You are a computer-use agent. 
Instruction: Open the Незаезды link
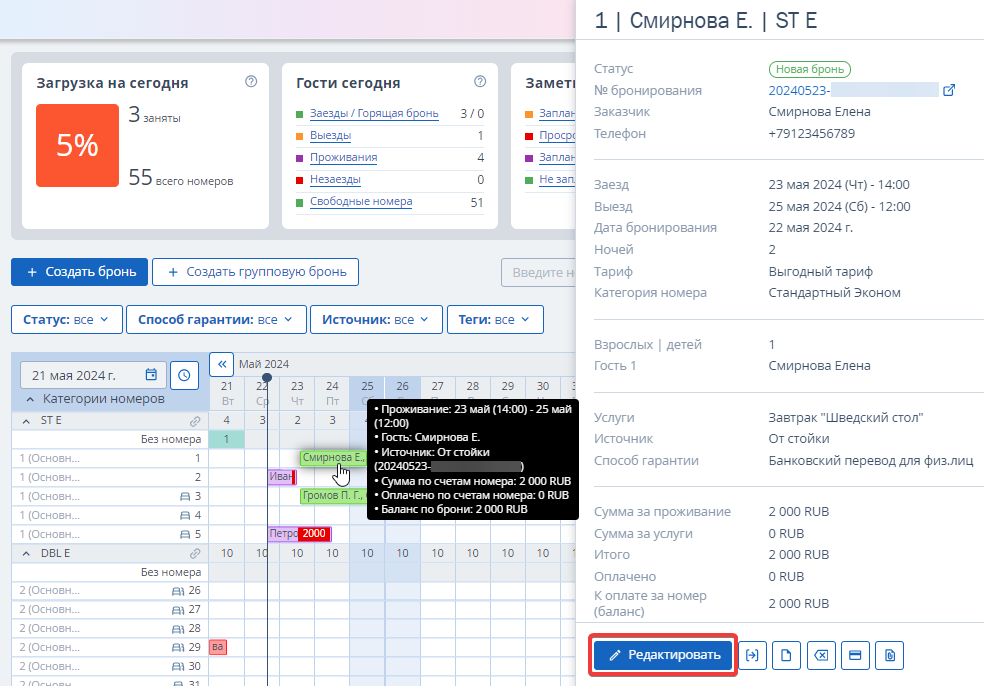point(335,180)
